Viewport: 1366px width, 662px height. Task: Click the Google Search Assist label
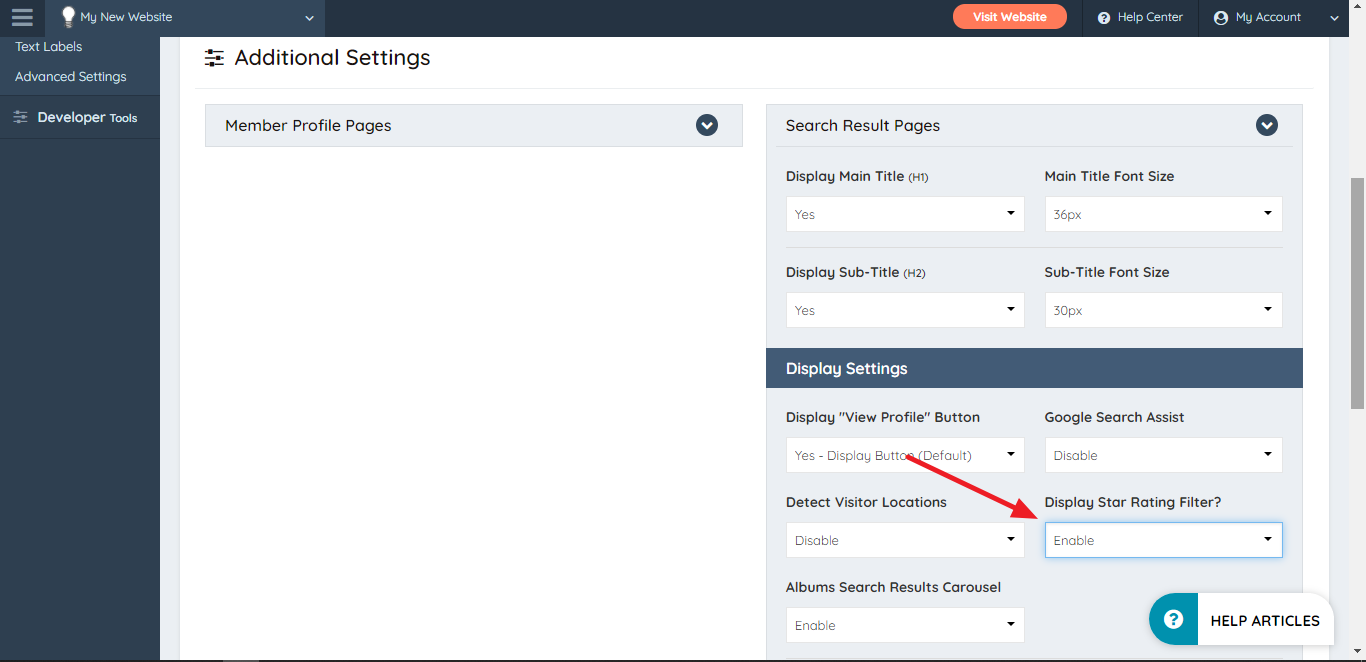(1114, 417)
